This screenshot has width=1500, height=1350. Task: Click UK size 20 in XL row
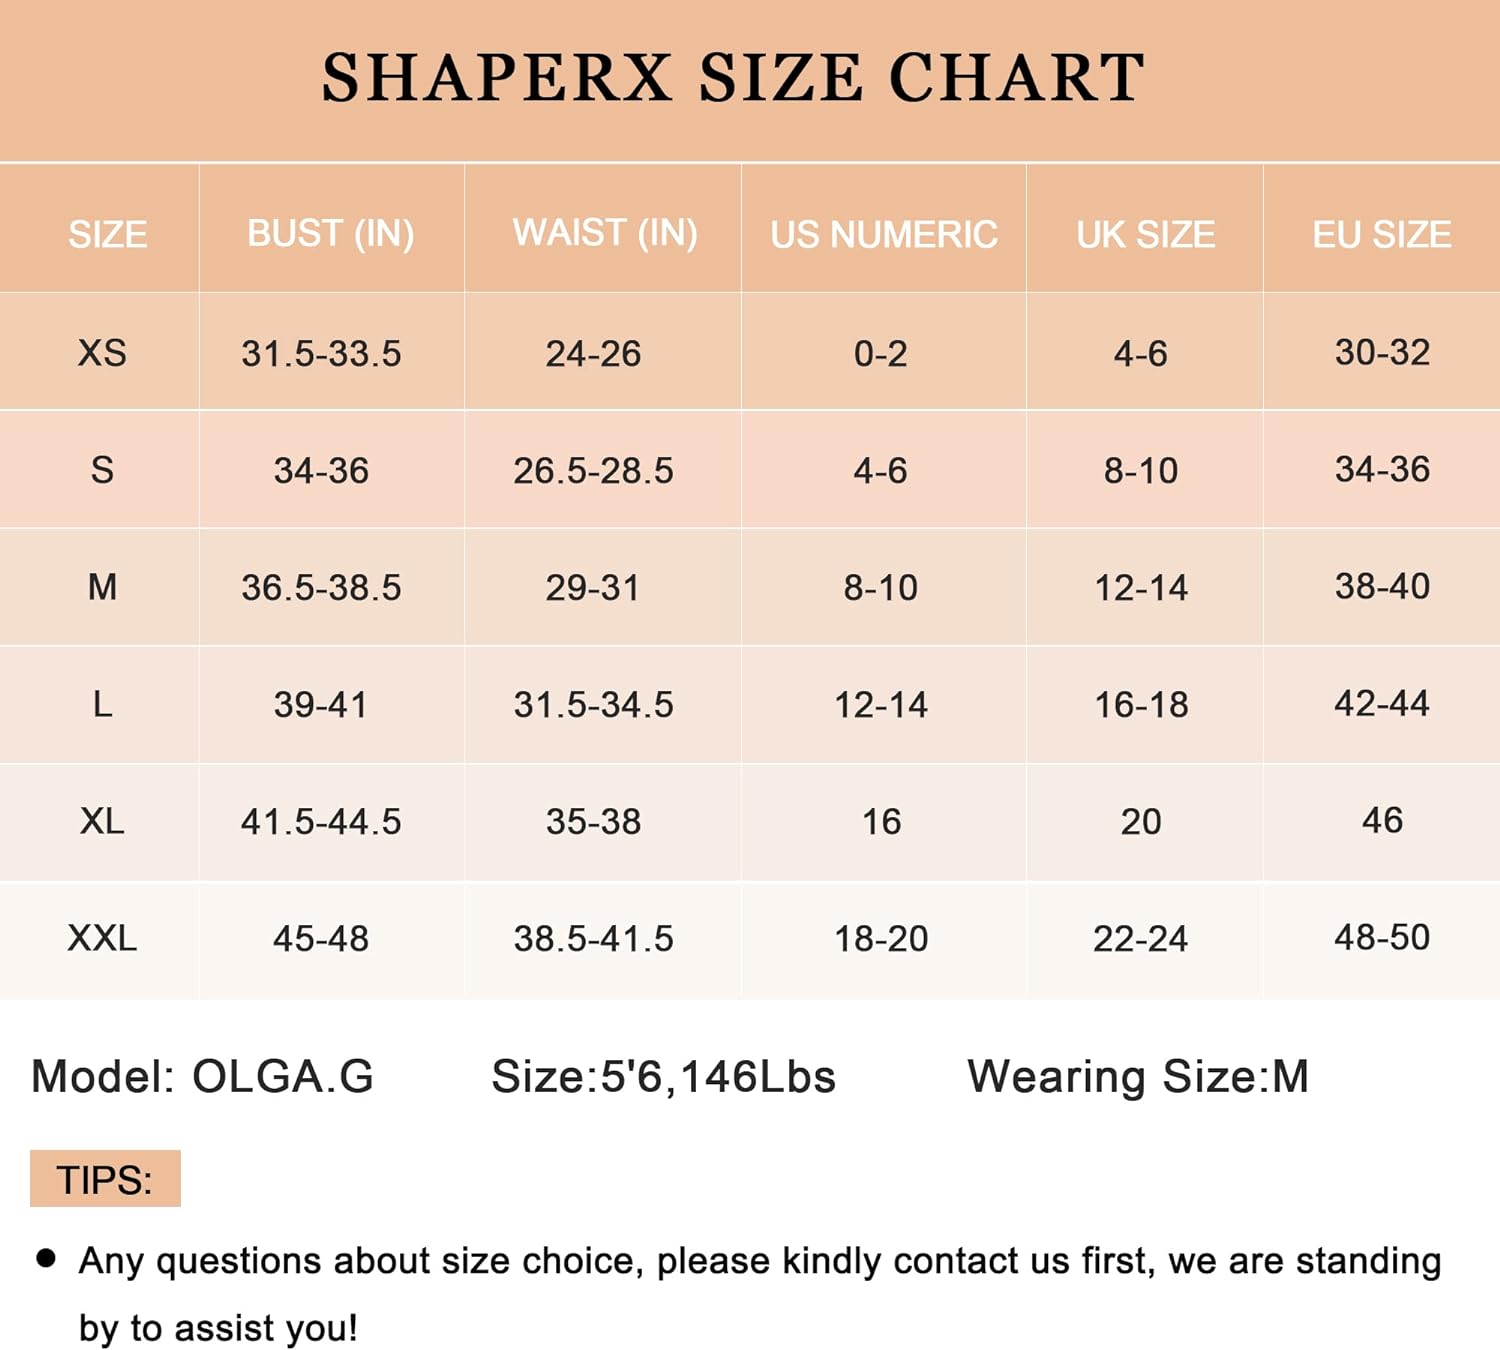(1141, 822)
